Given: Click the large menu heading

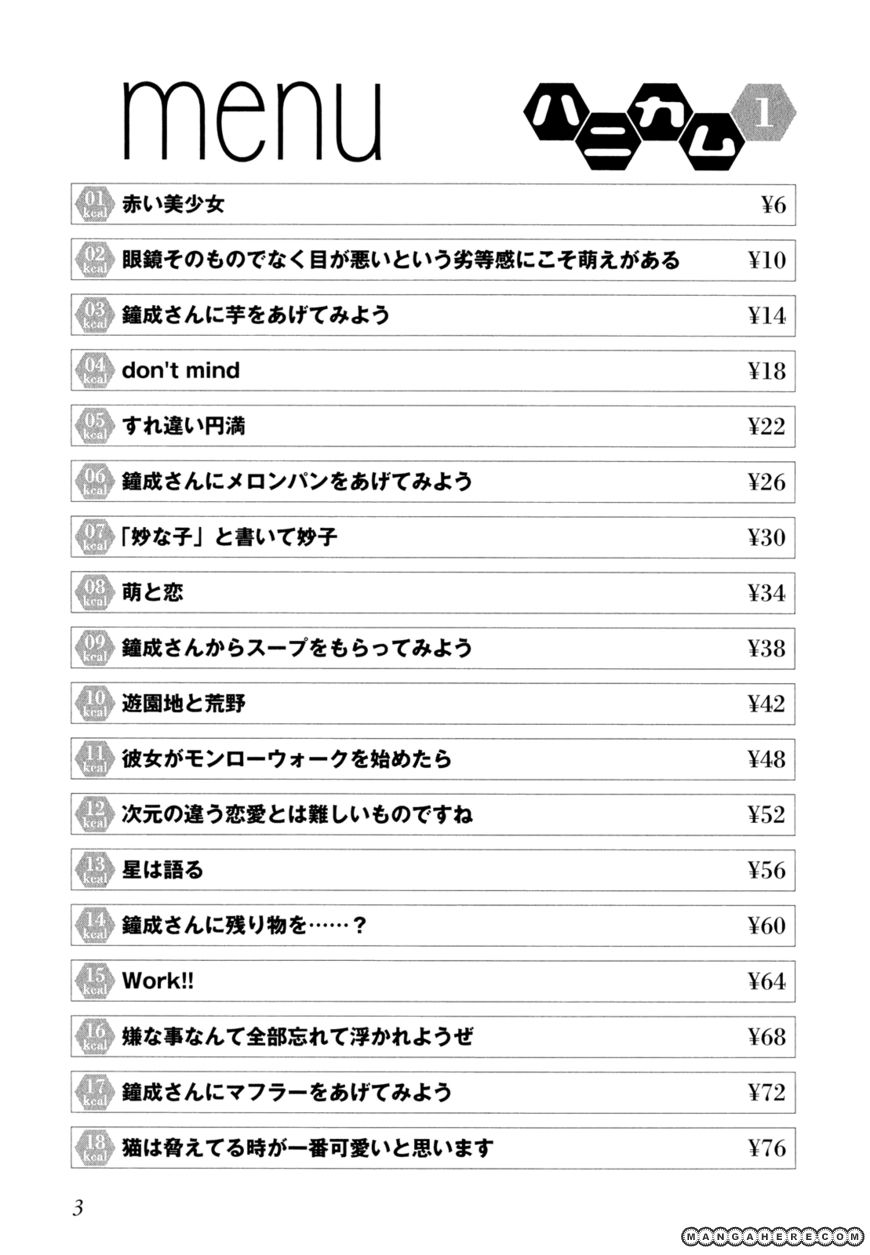Looking at the screenshot, I should 252,123.
